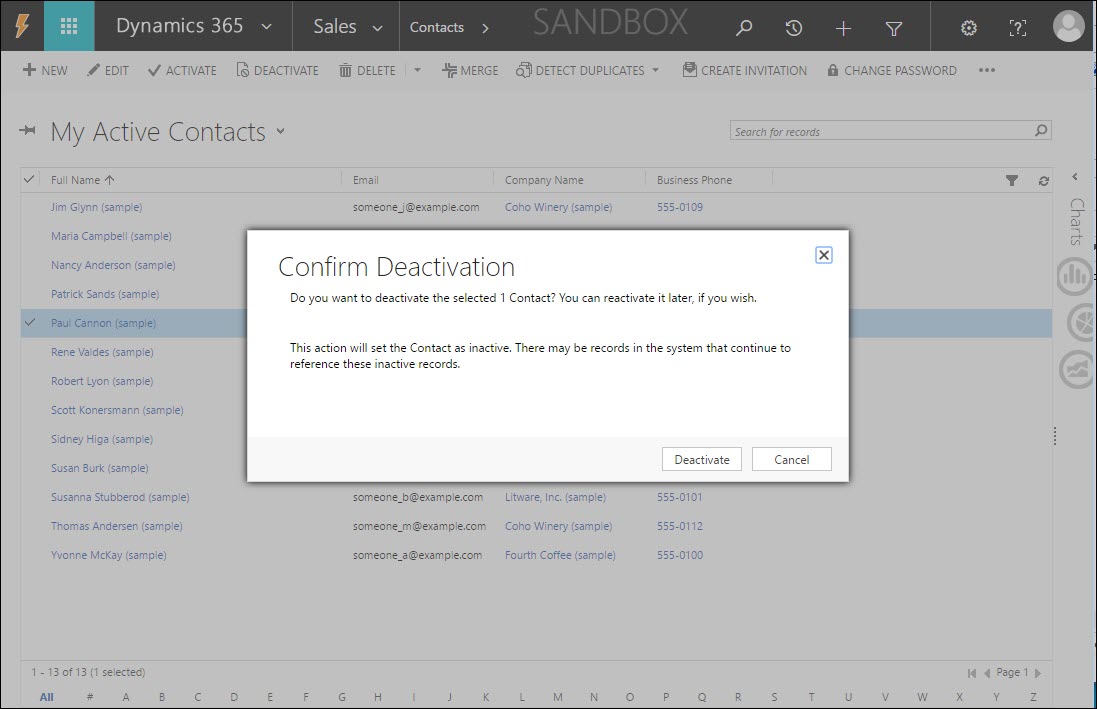Open more commands via the ellipsis menu
The image size is (1097, 709).
[x=987, y=70]
